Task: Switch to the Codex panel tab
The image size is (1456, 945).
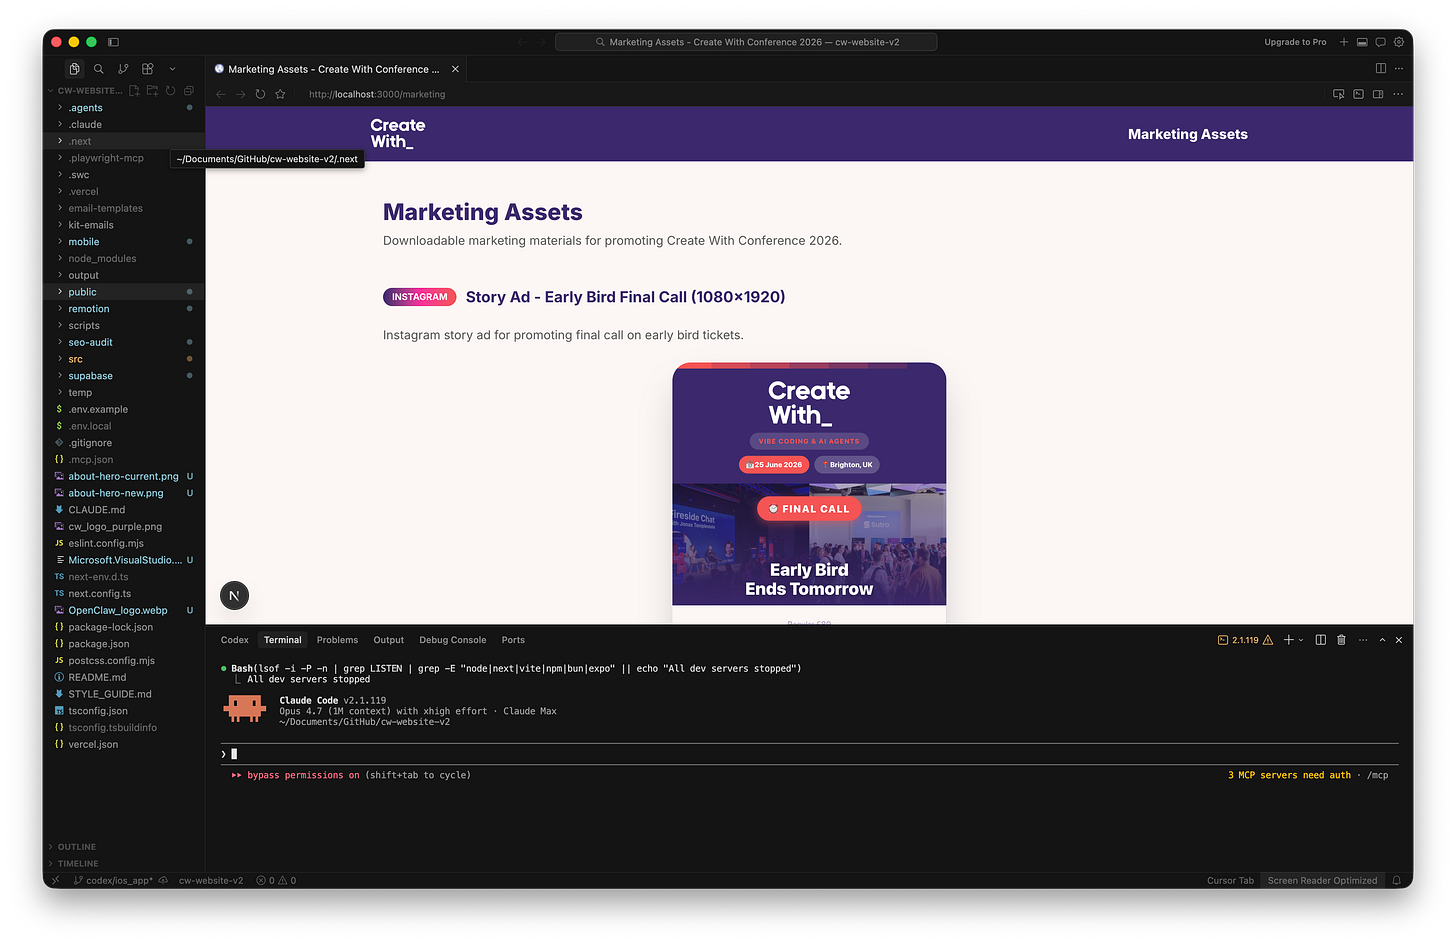Action: 235,640
